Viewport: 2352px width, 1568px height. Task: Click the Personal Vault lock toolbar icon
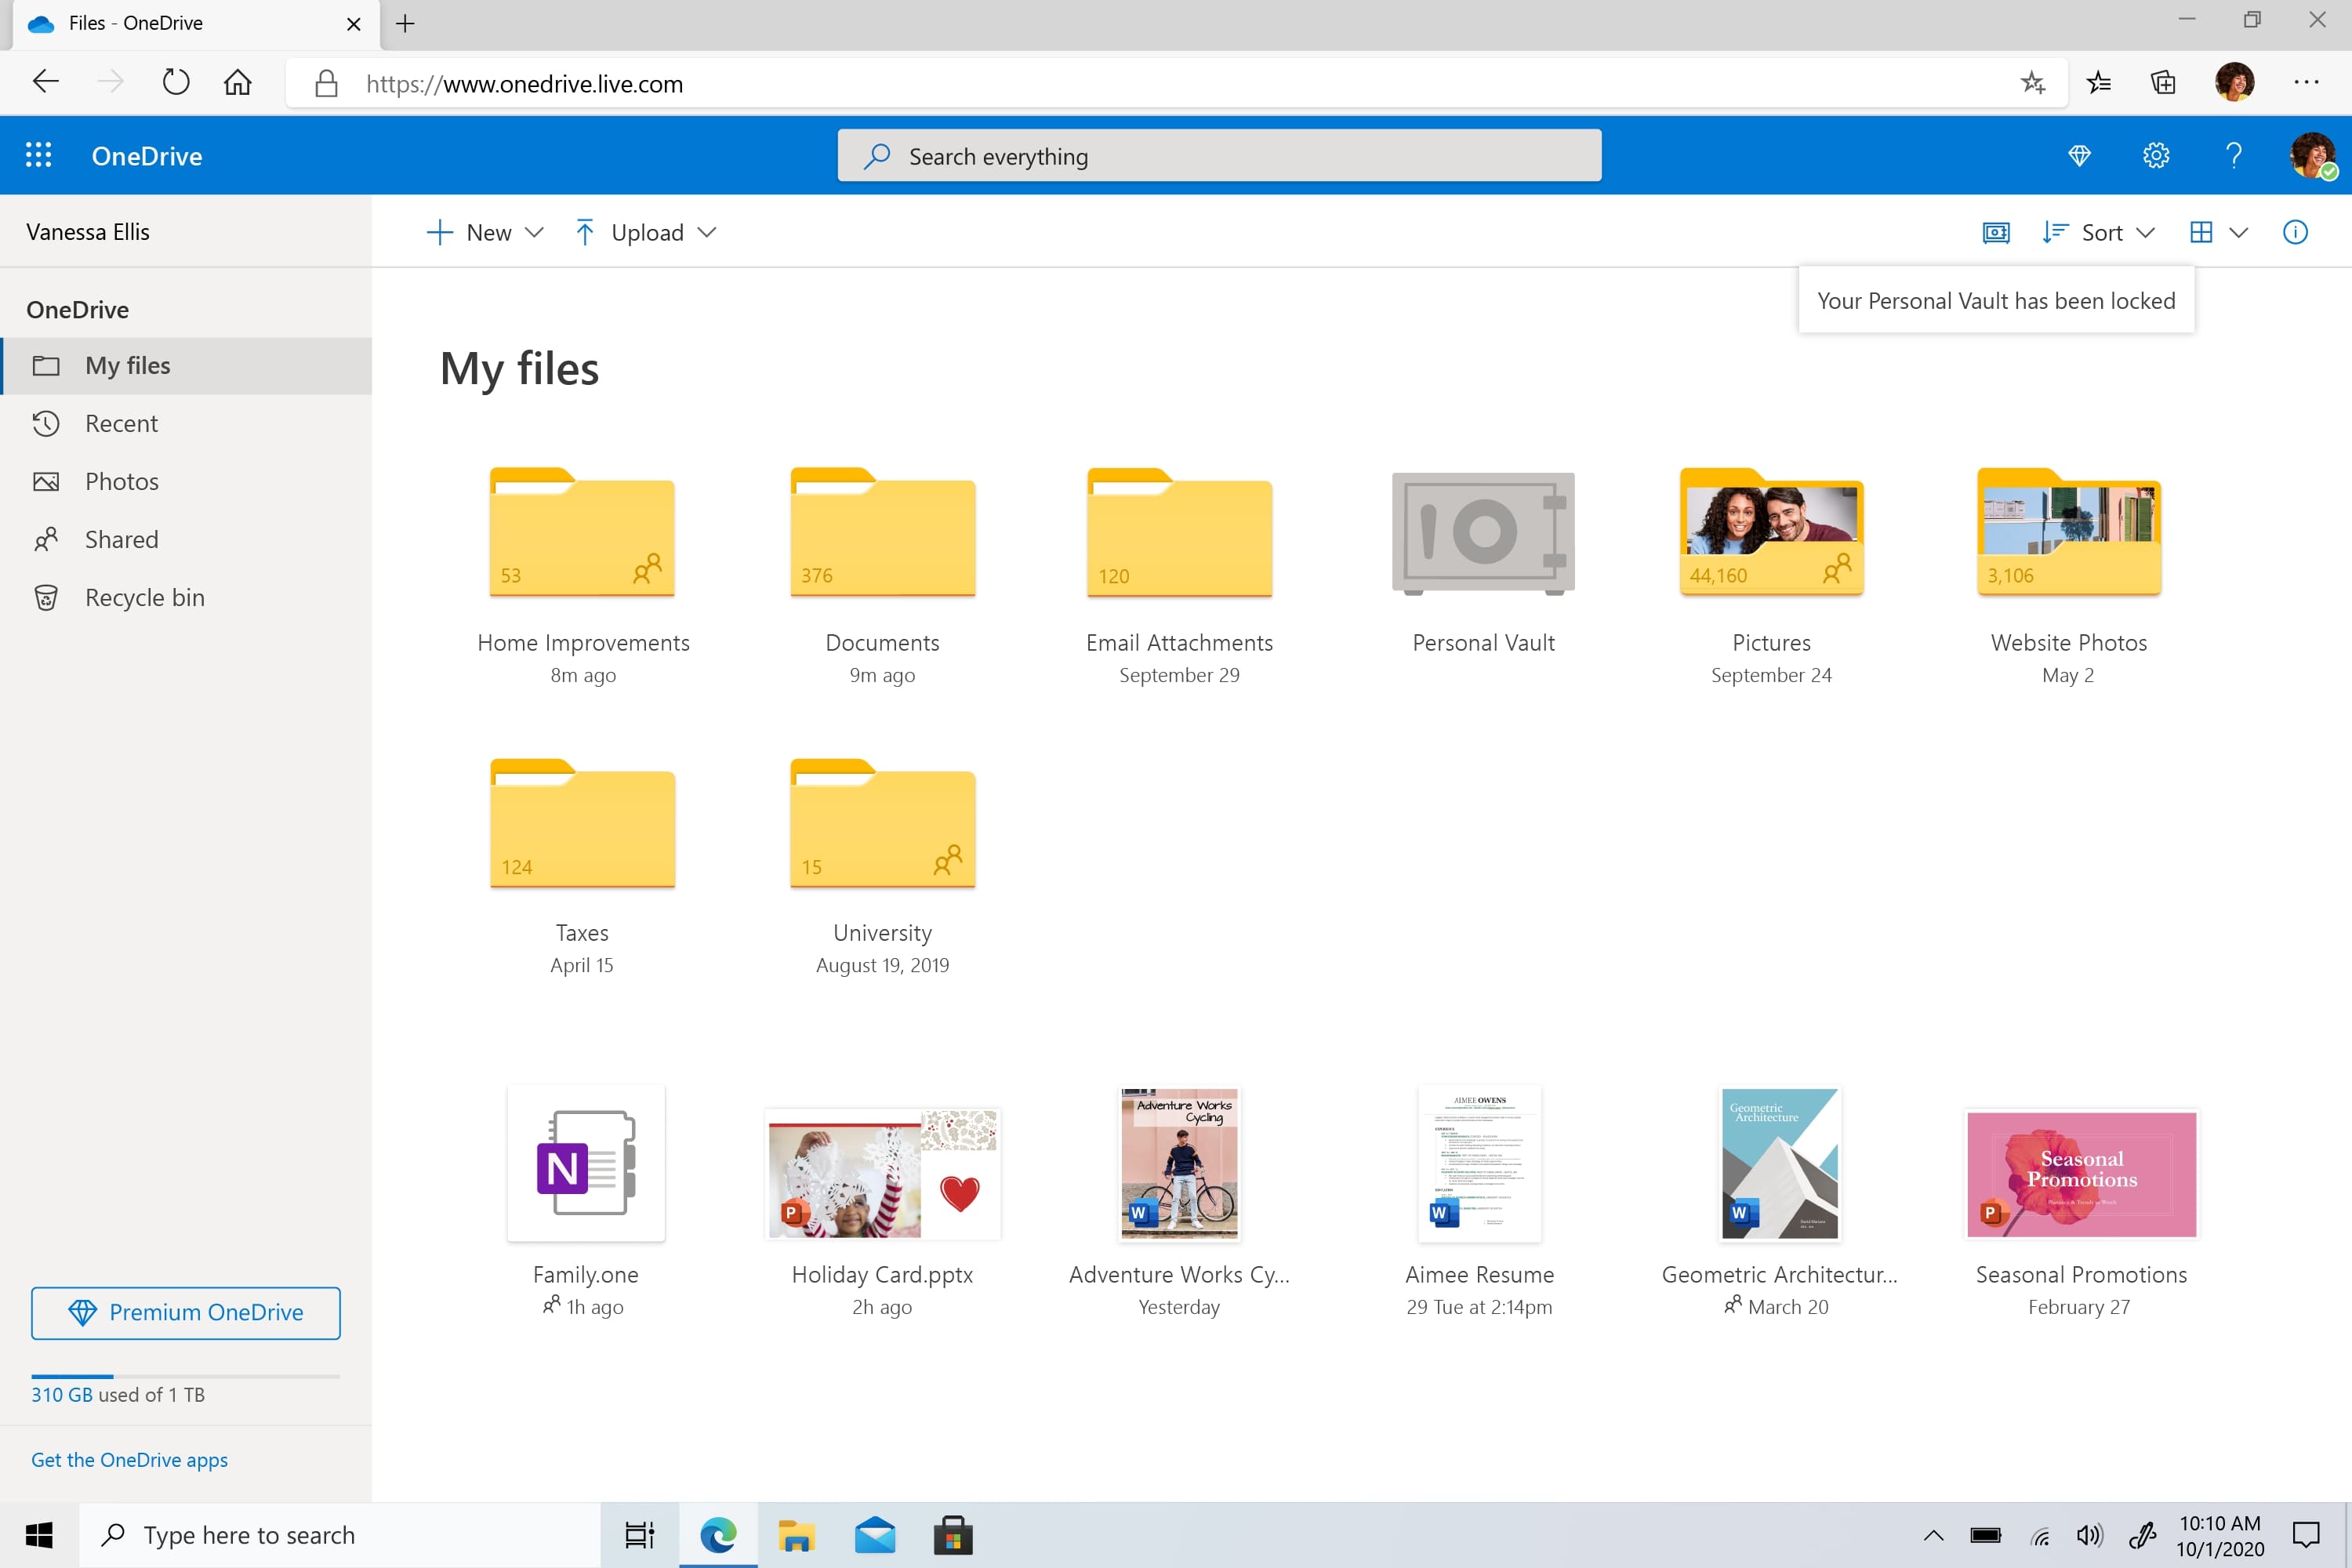click(x=1996, y=232)
